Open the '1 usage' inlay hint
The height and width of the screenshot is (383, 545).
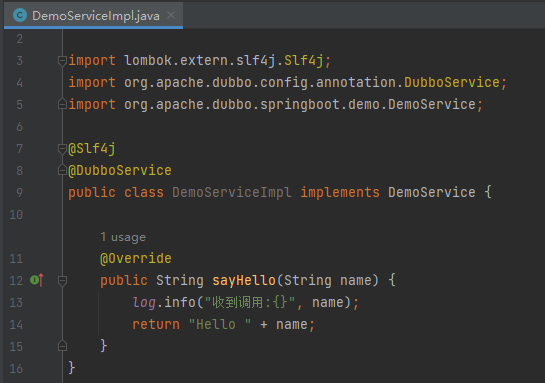click(123, 237)
